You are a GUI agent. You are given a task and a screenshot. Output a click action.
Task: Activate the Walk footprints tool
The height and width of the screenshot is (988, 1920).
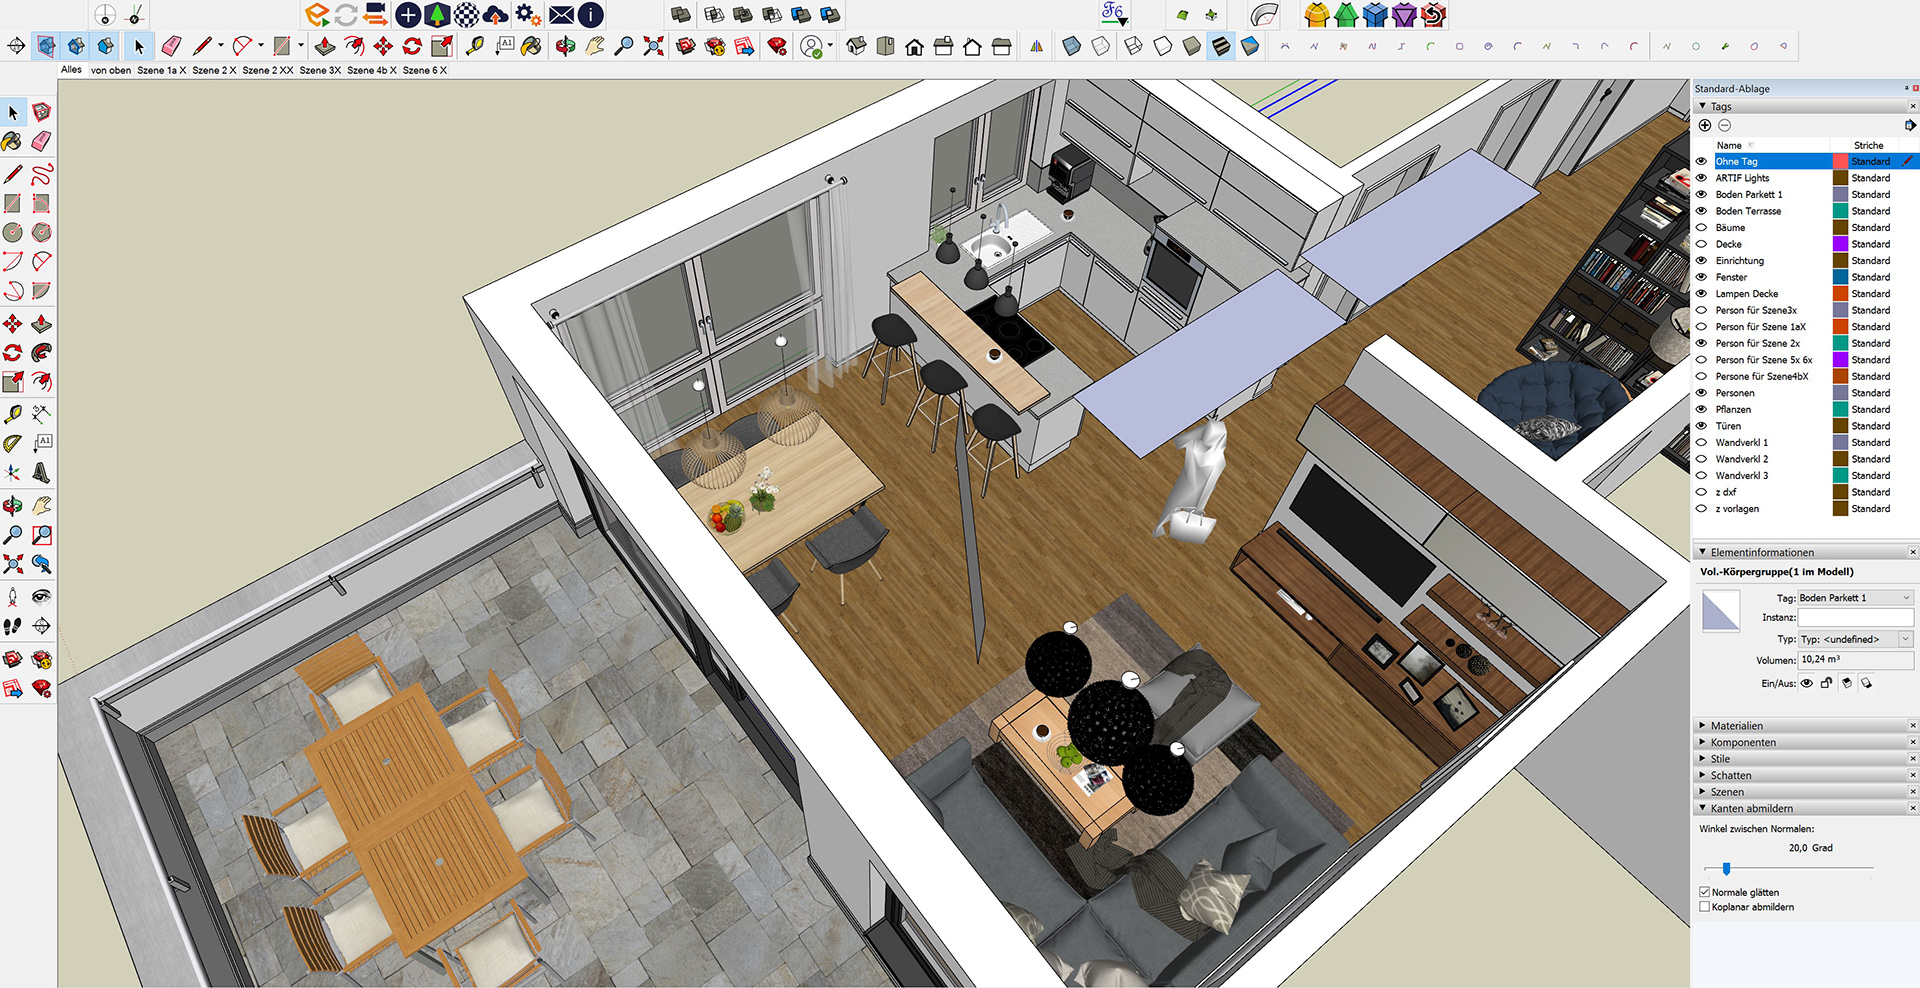point(12,626)
